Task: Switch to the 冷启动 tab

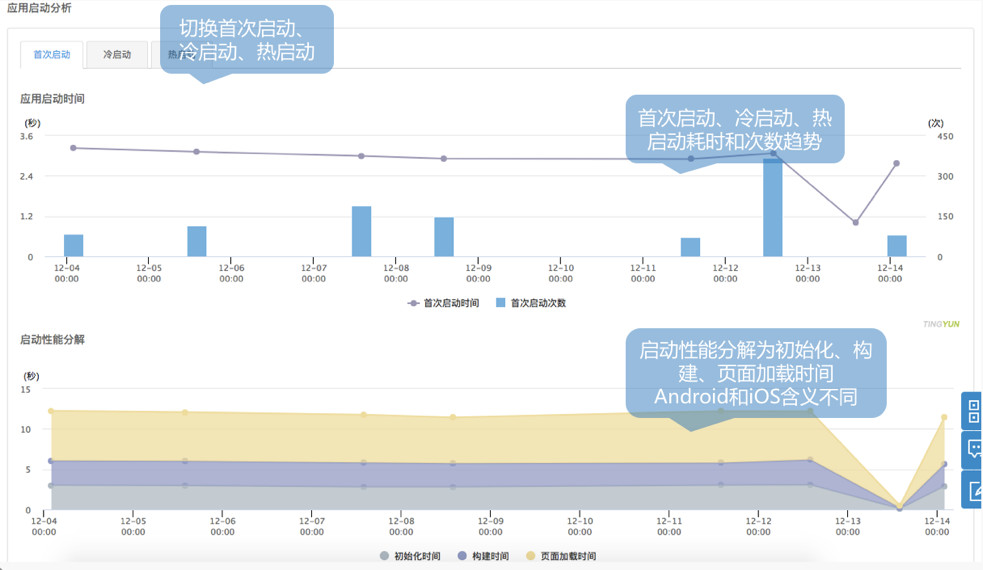Action: tap(116, 54)
